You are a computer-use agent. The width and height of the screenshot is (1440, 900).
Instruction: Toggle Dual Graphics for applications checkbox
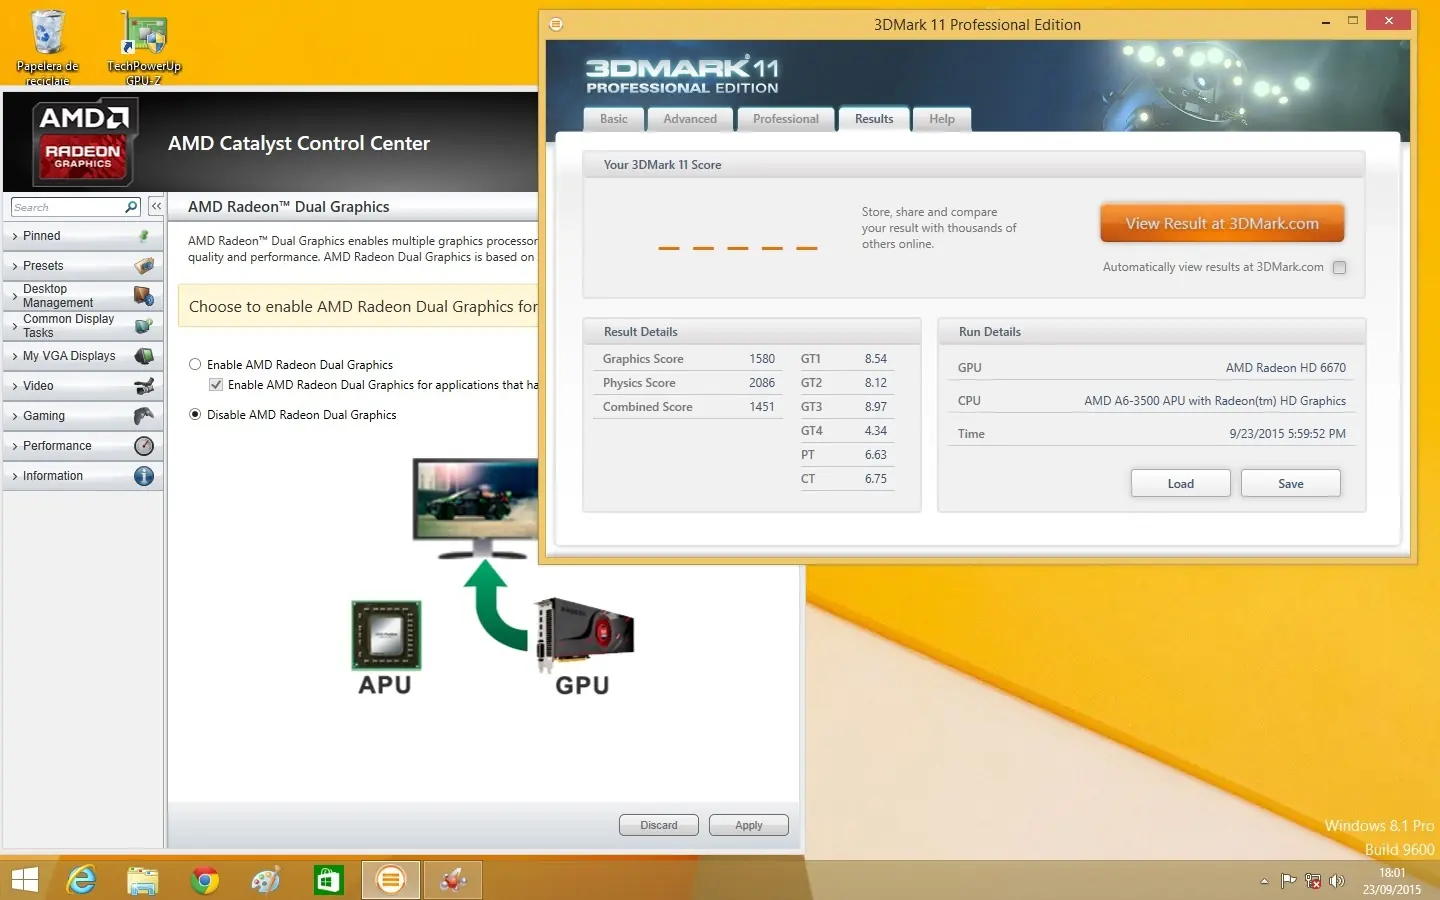pyautogui.click(x=215, y=385)
